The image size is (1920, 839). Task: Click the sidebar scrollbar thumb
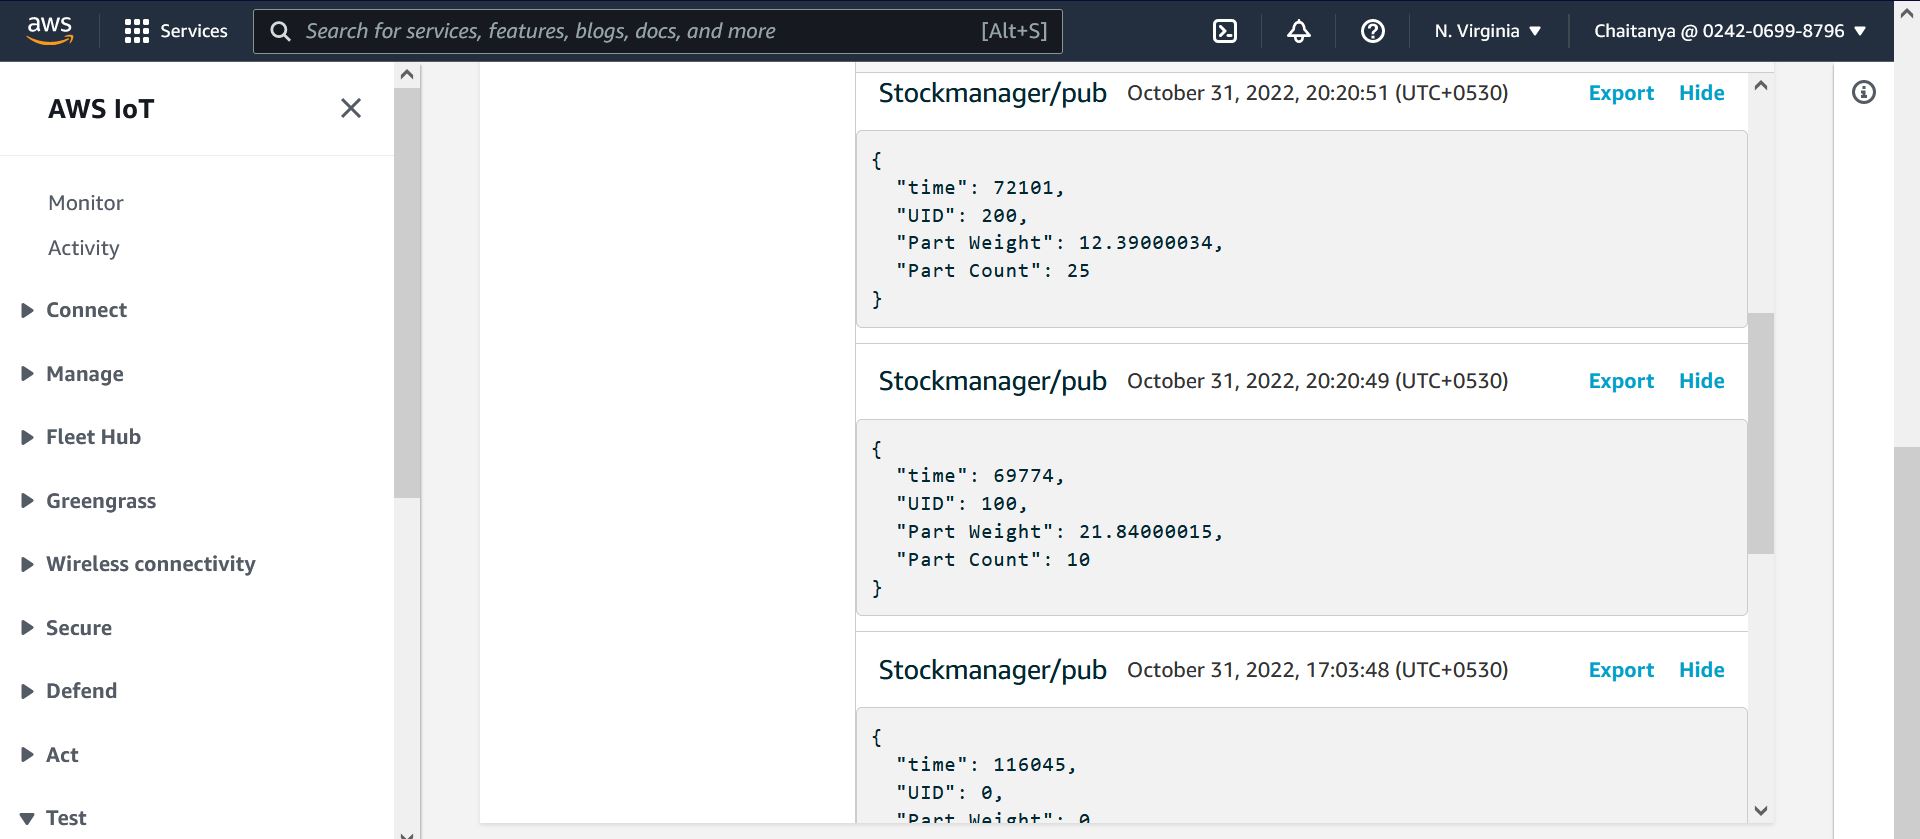coord(407,293)
